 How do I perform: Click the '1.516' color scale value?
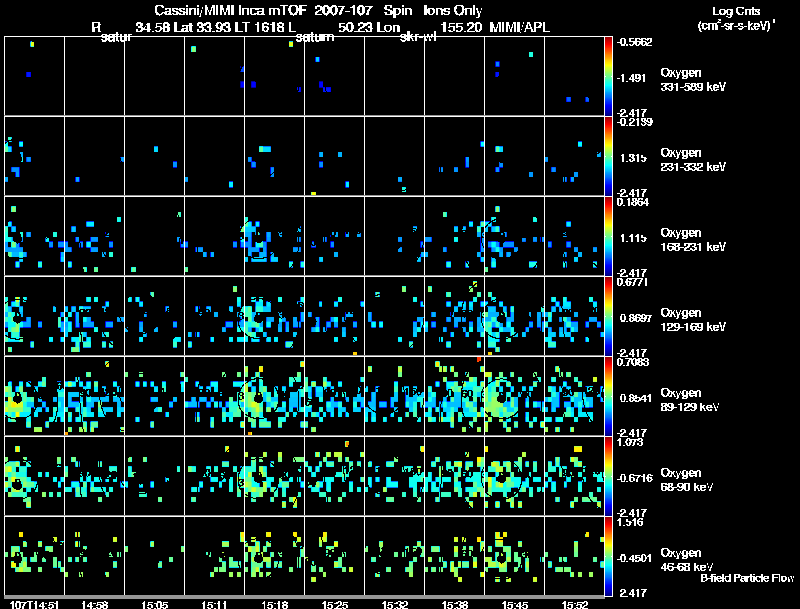pos(630,522)
